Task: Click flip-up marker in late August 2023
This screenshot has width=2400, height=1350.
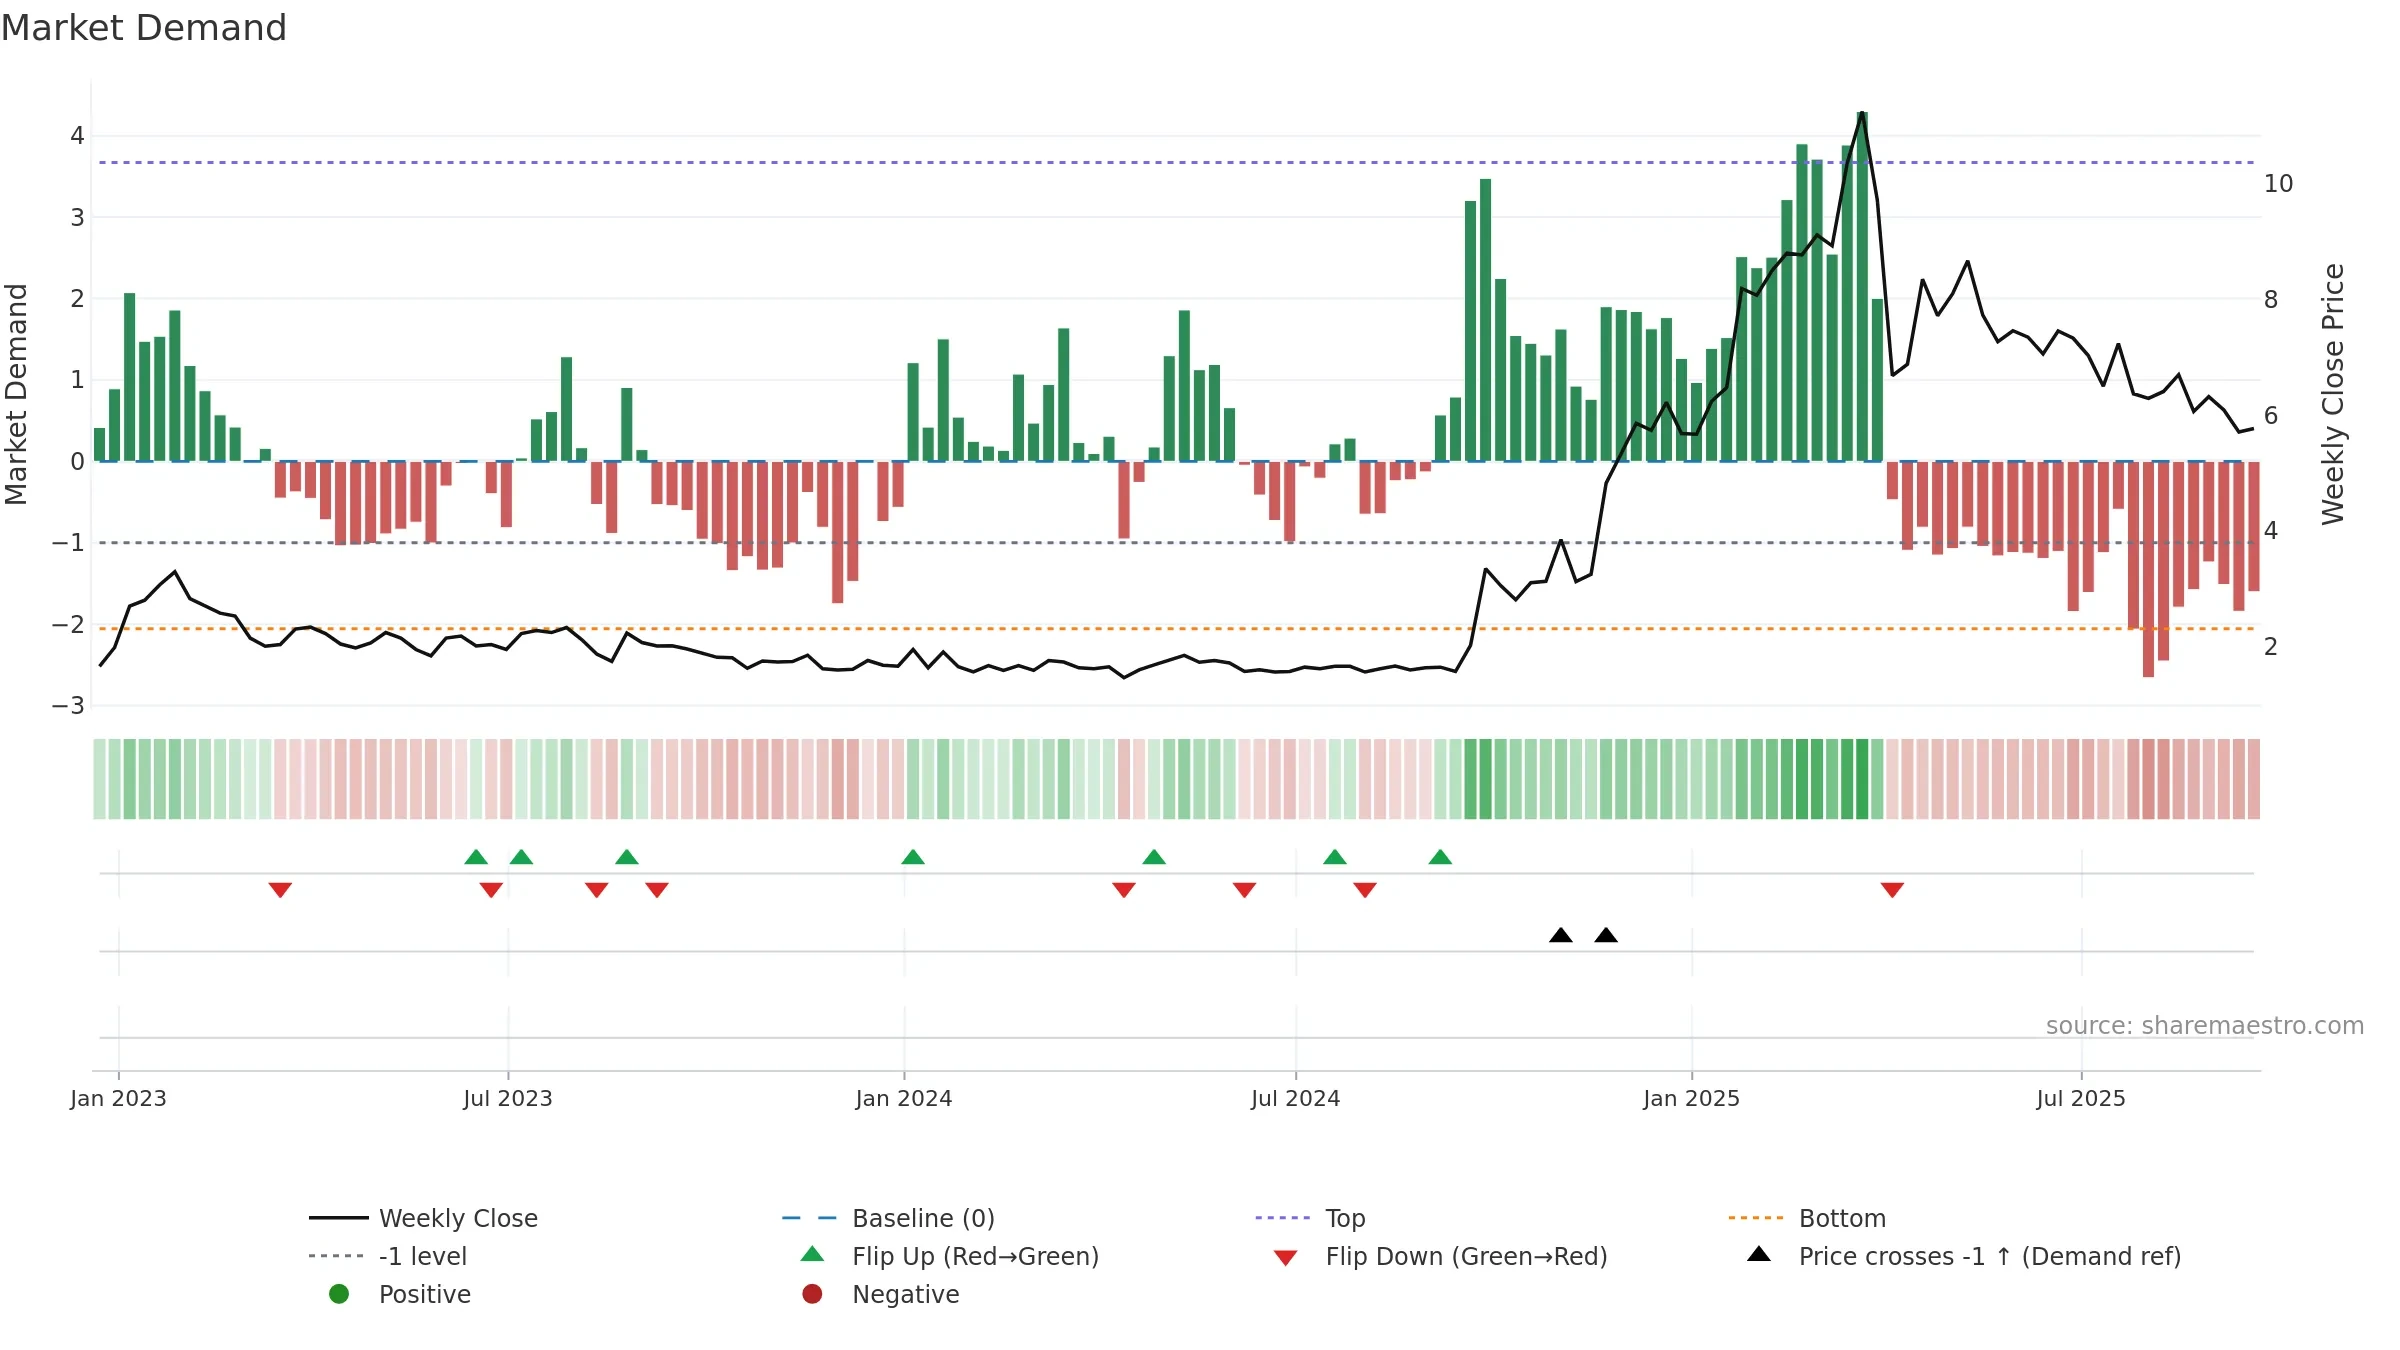Action: click(x=627, y=857)
